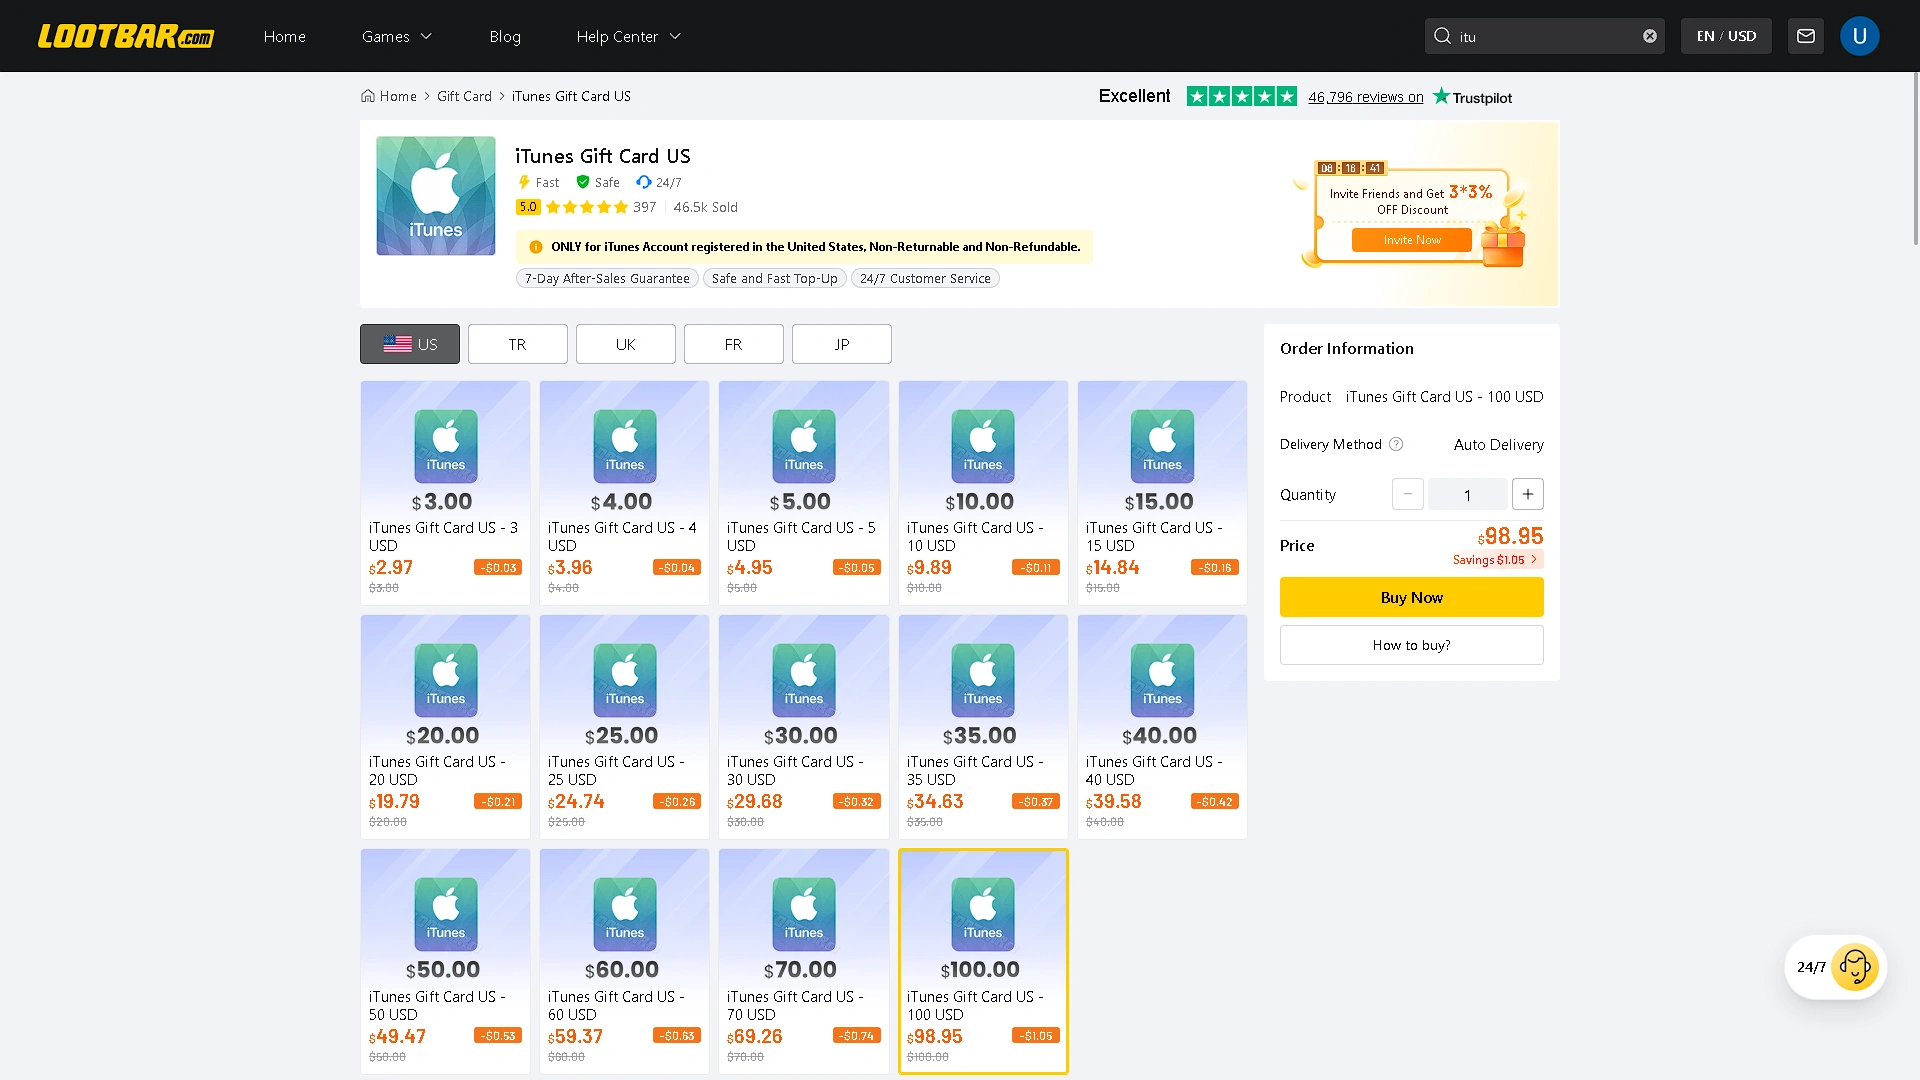Click the product star rating
The width and height of the screenshot is (1920, 1080).
tap(587, 207)
